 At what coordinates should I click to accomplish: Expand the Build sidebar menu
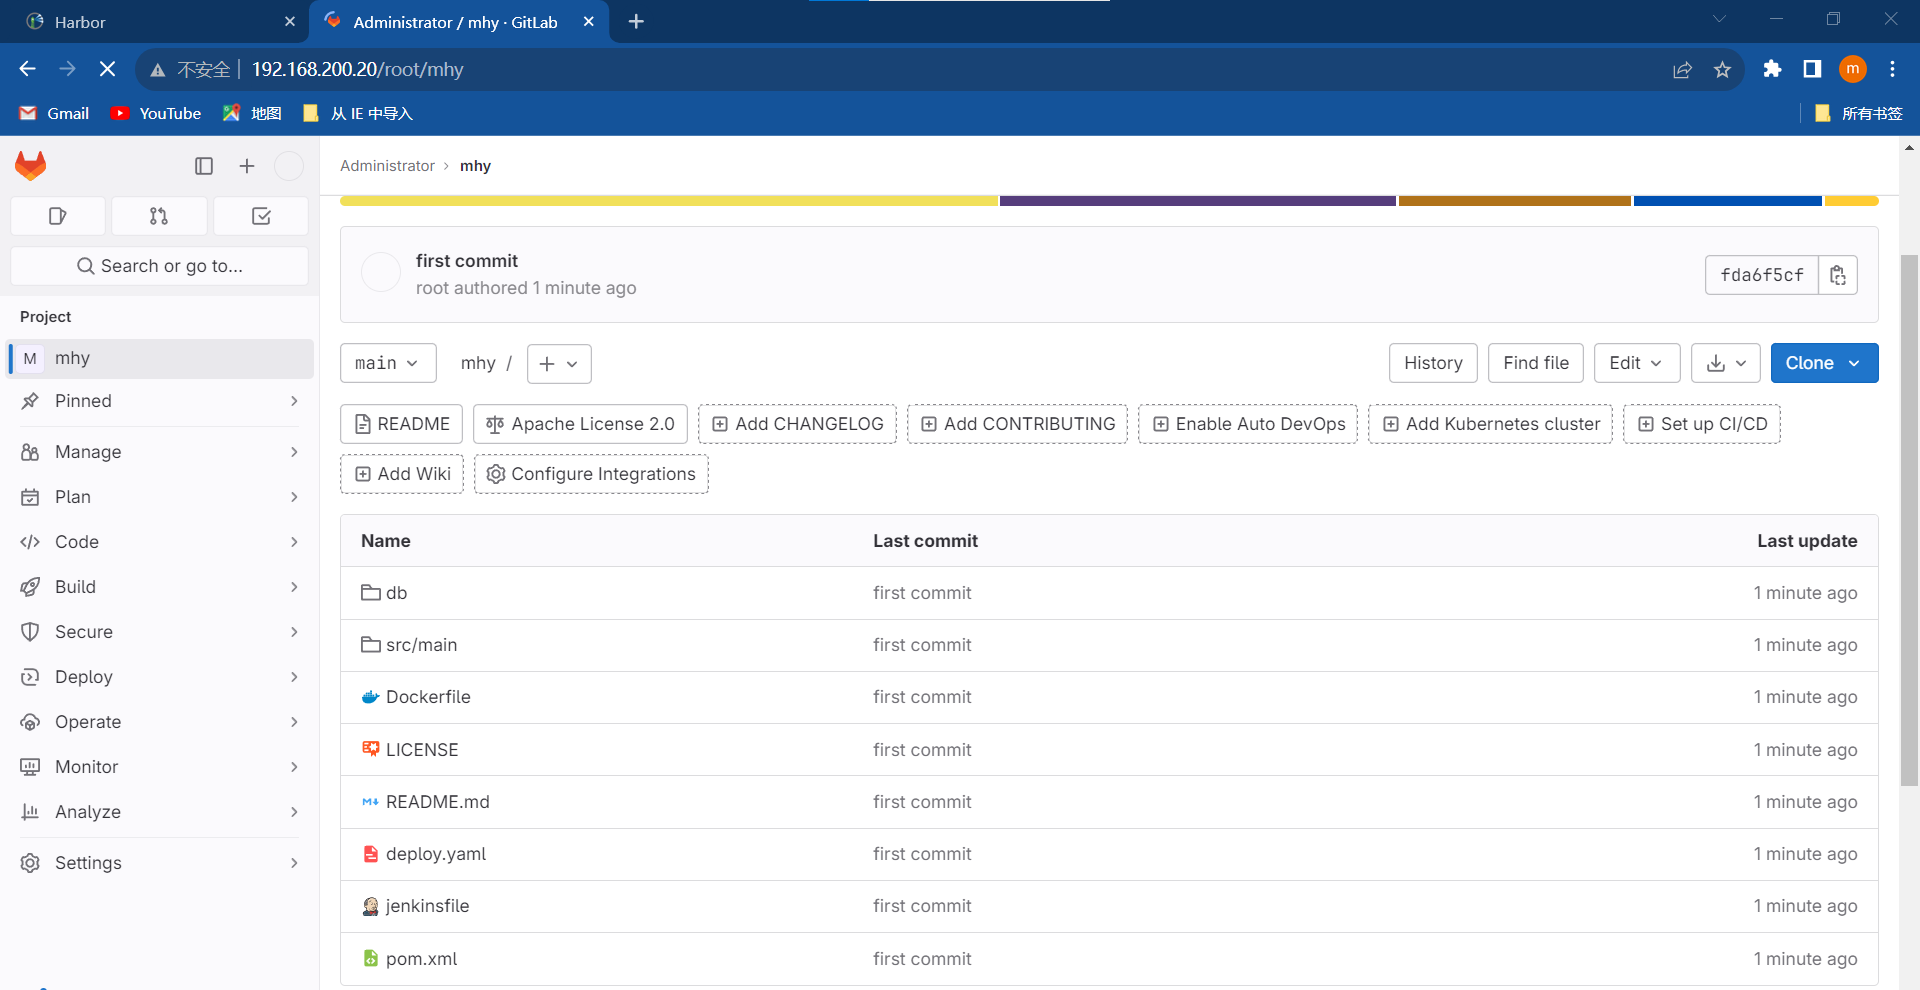click(x=160, y=587)
